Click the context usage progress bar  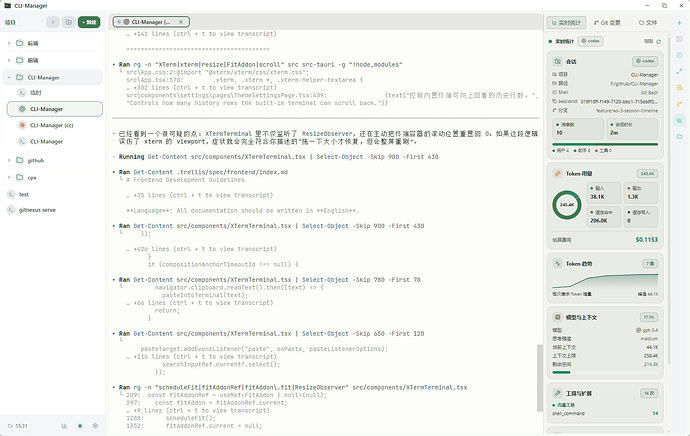pos(605,372)
